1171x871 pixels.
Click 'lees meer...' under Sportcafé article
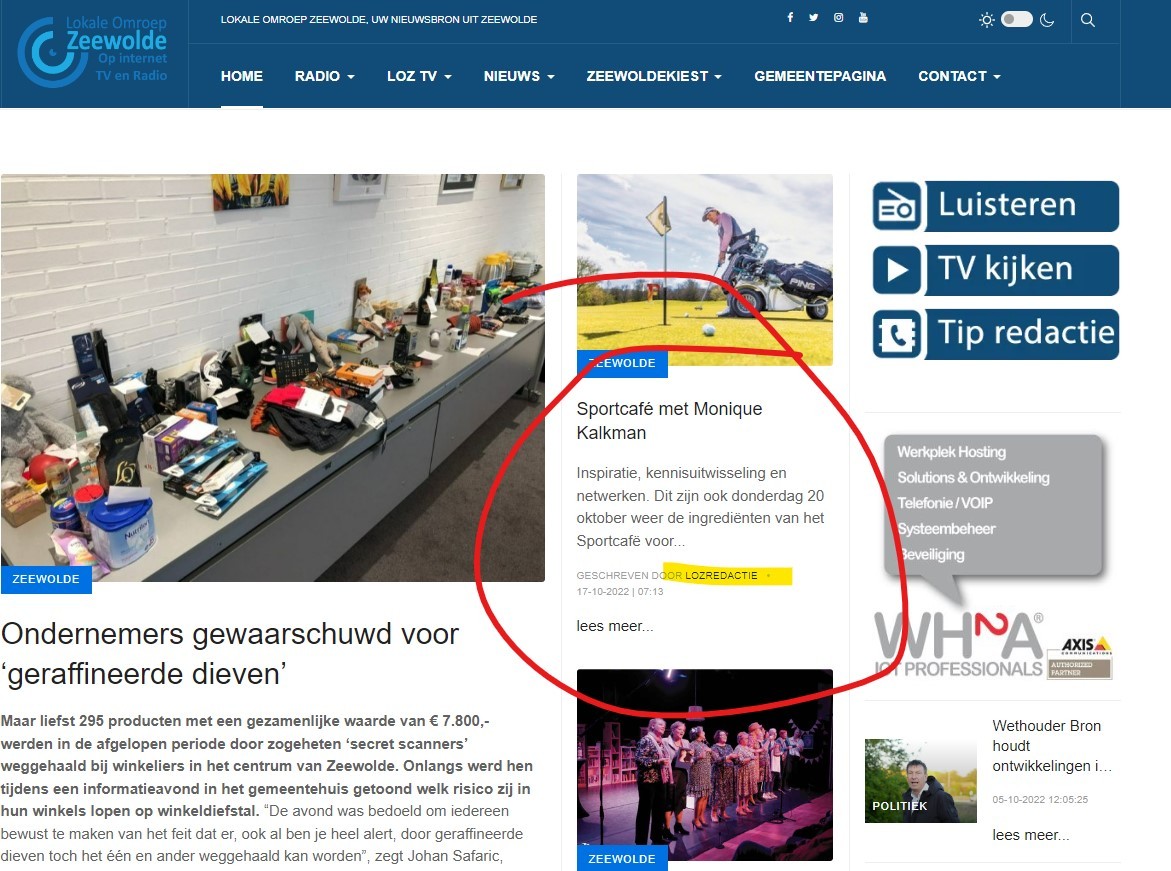[615, 626]
